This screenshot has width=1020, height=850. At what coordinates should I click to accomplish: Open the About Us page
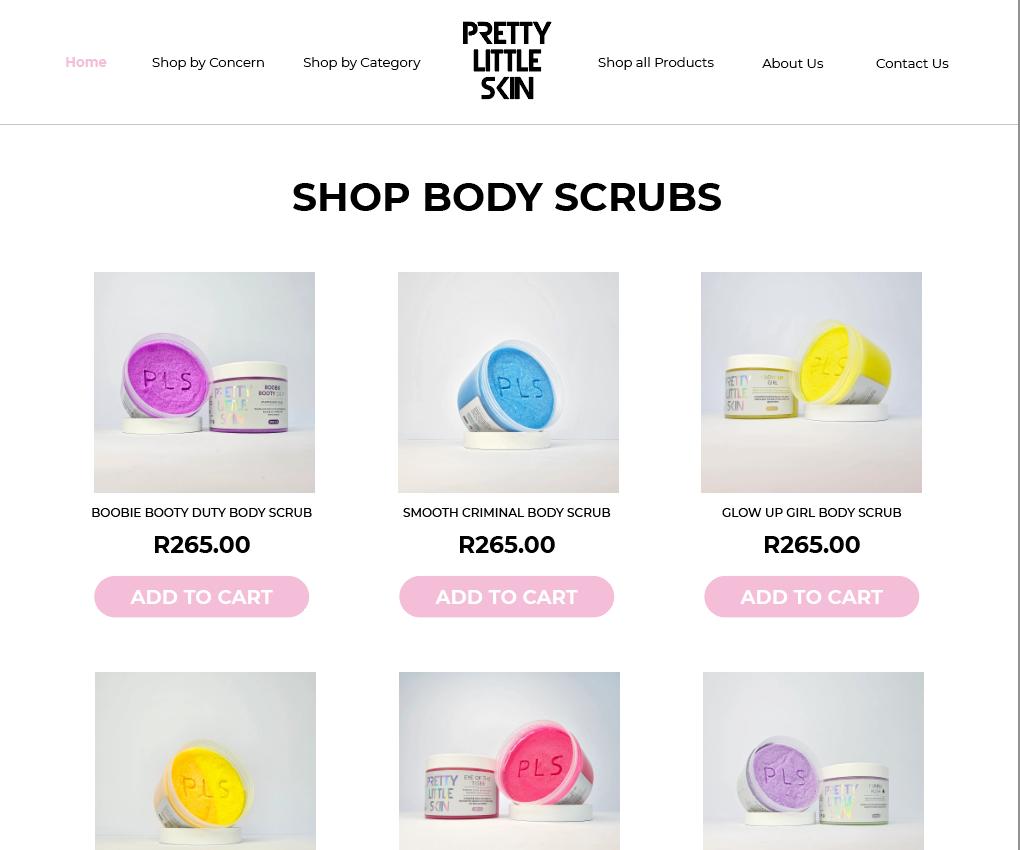pos(792,63)
